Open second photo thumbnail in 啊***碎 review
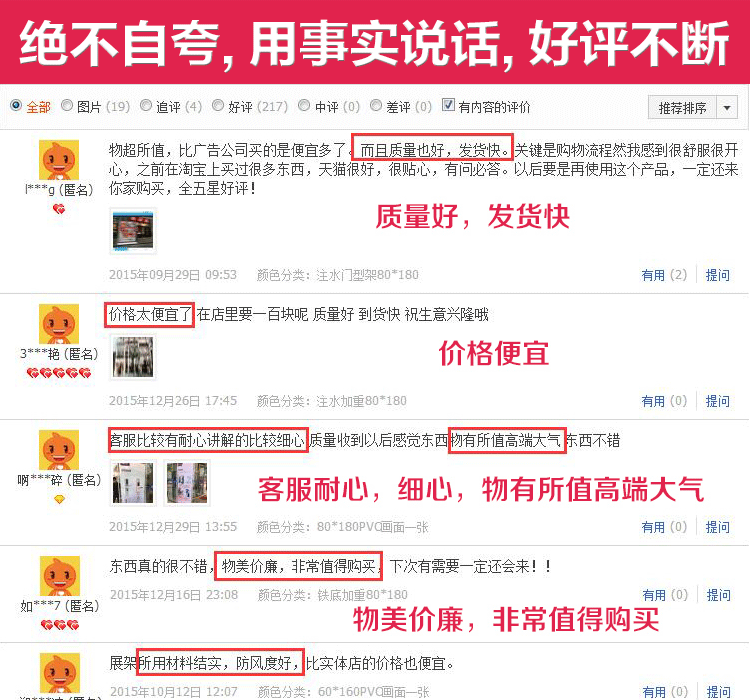750x700 pixels. tap(187, 483)
